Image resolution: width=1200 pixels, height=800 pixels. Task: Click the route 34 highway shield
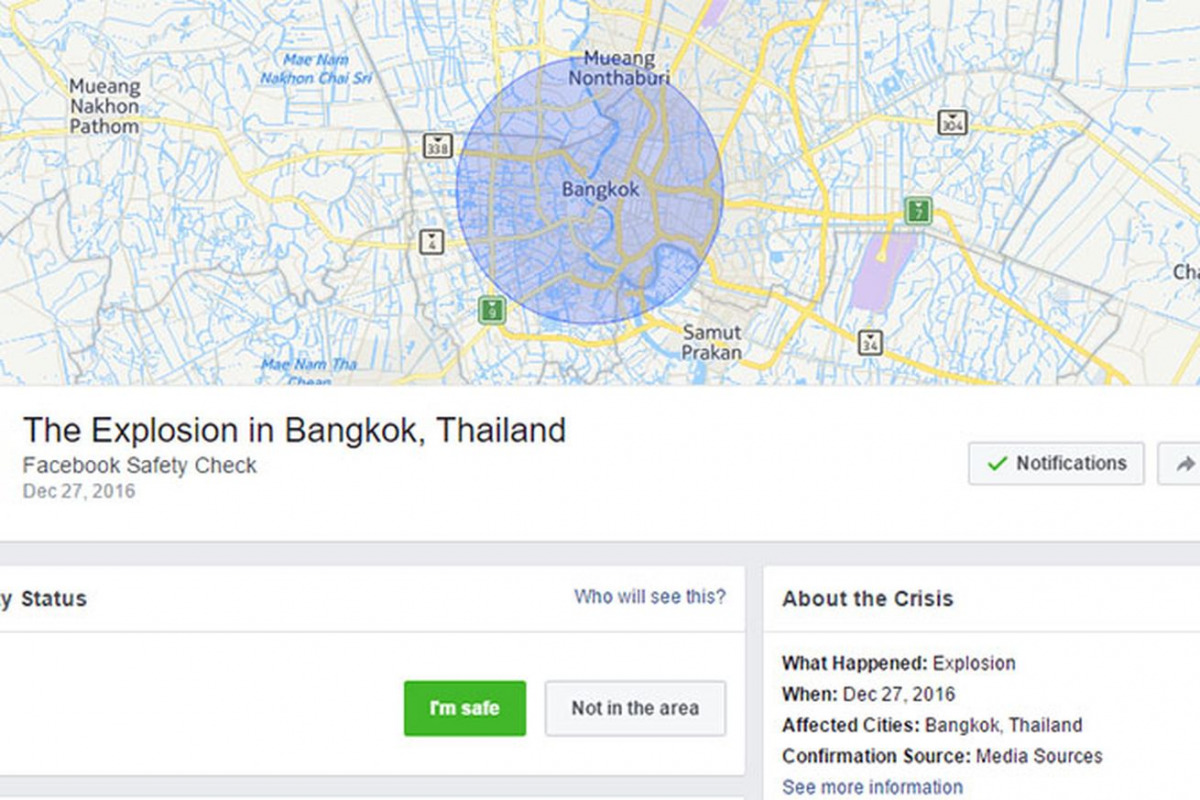click(x=870, y=342)
